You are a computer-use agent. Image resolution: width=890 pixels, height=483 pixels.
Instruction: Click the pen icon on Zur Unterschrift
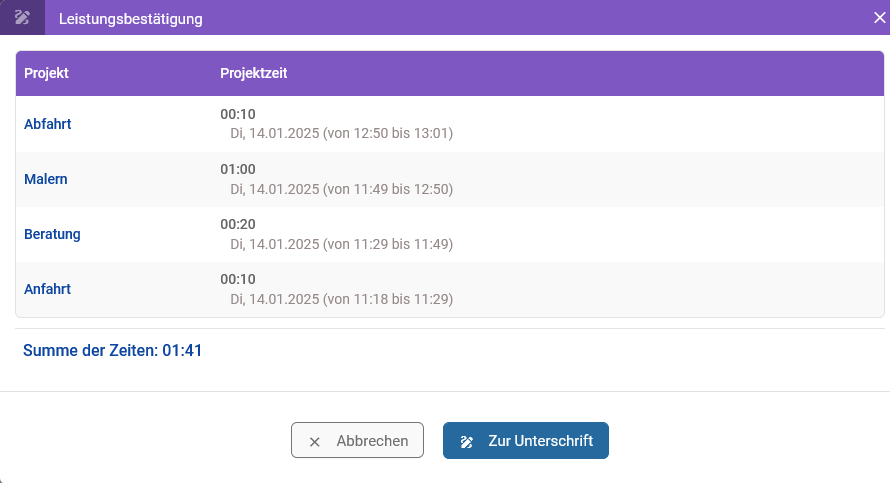(467, 441)
